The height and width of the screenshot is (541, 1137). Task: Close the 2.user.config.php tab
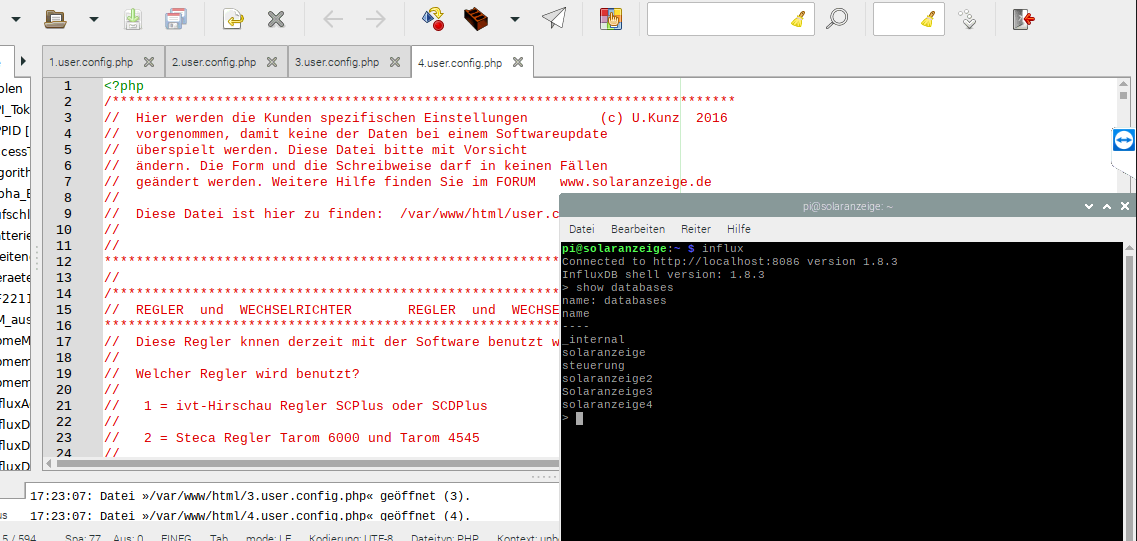(271, 62)
